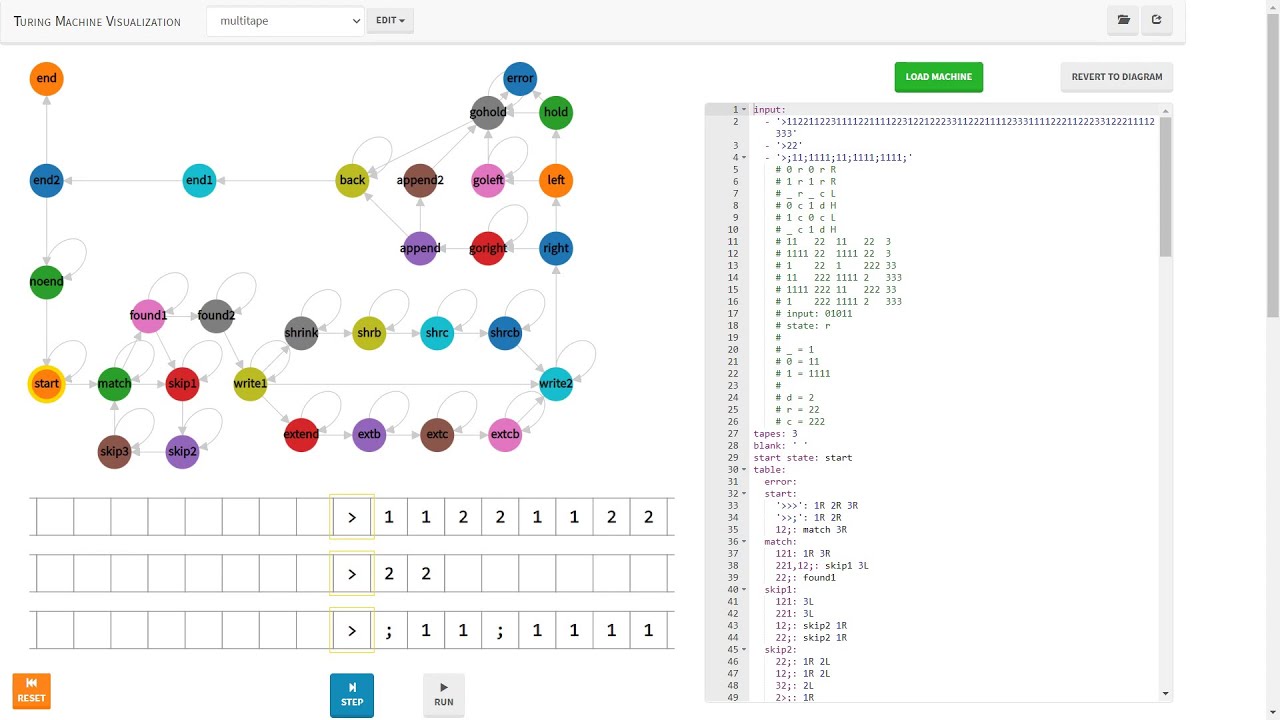Click the 'shrc' state node
This screenshot has height=720, width=1280.
[437, 333]
